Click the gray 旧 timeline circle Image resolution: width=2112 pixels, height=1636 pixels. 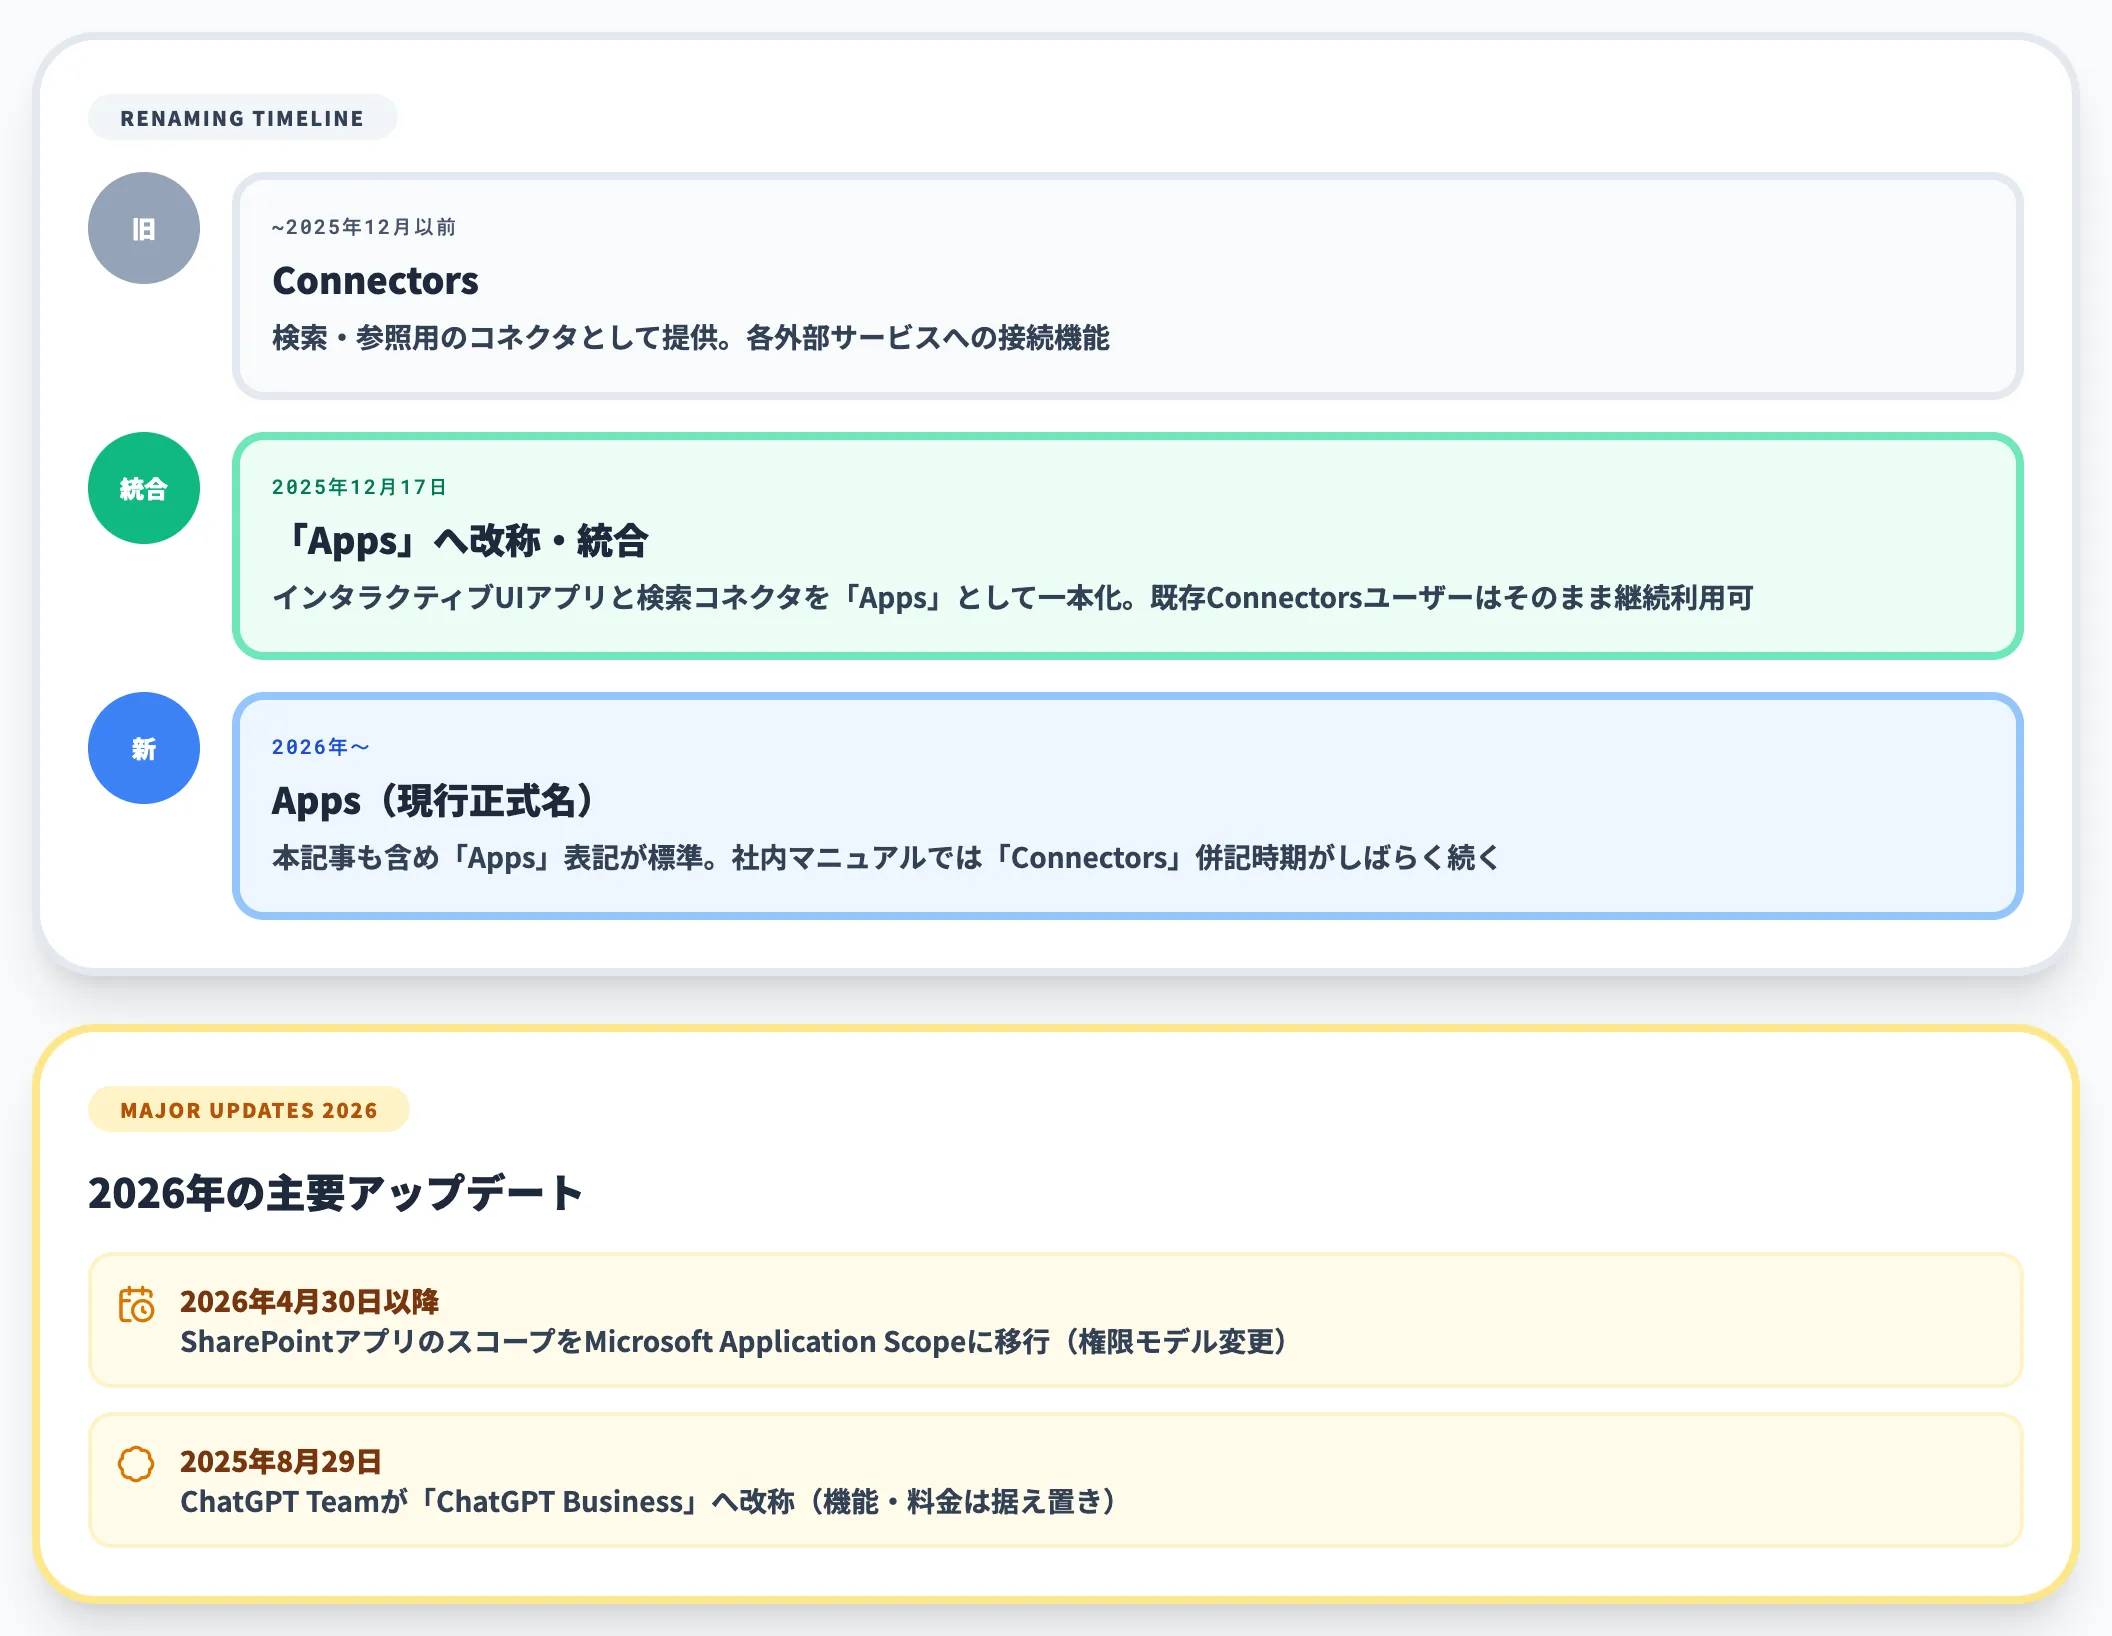(x=144, y=228)
